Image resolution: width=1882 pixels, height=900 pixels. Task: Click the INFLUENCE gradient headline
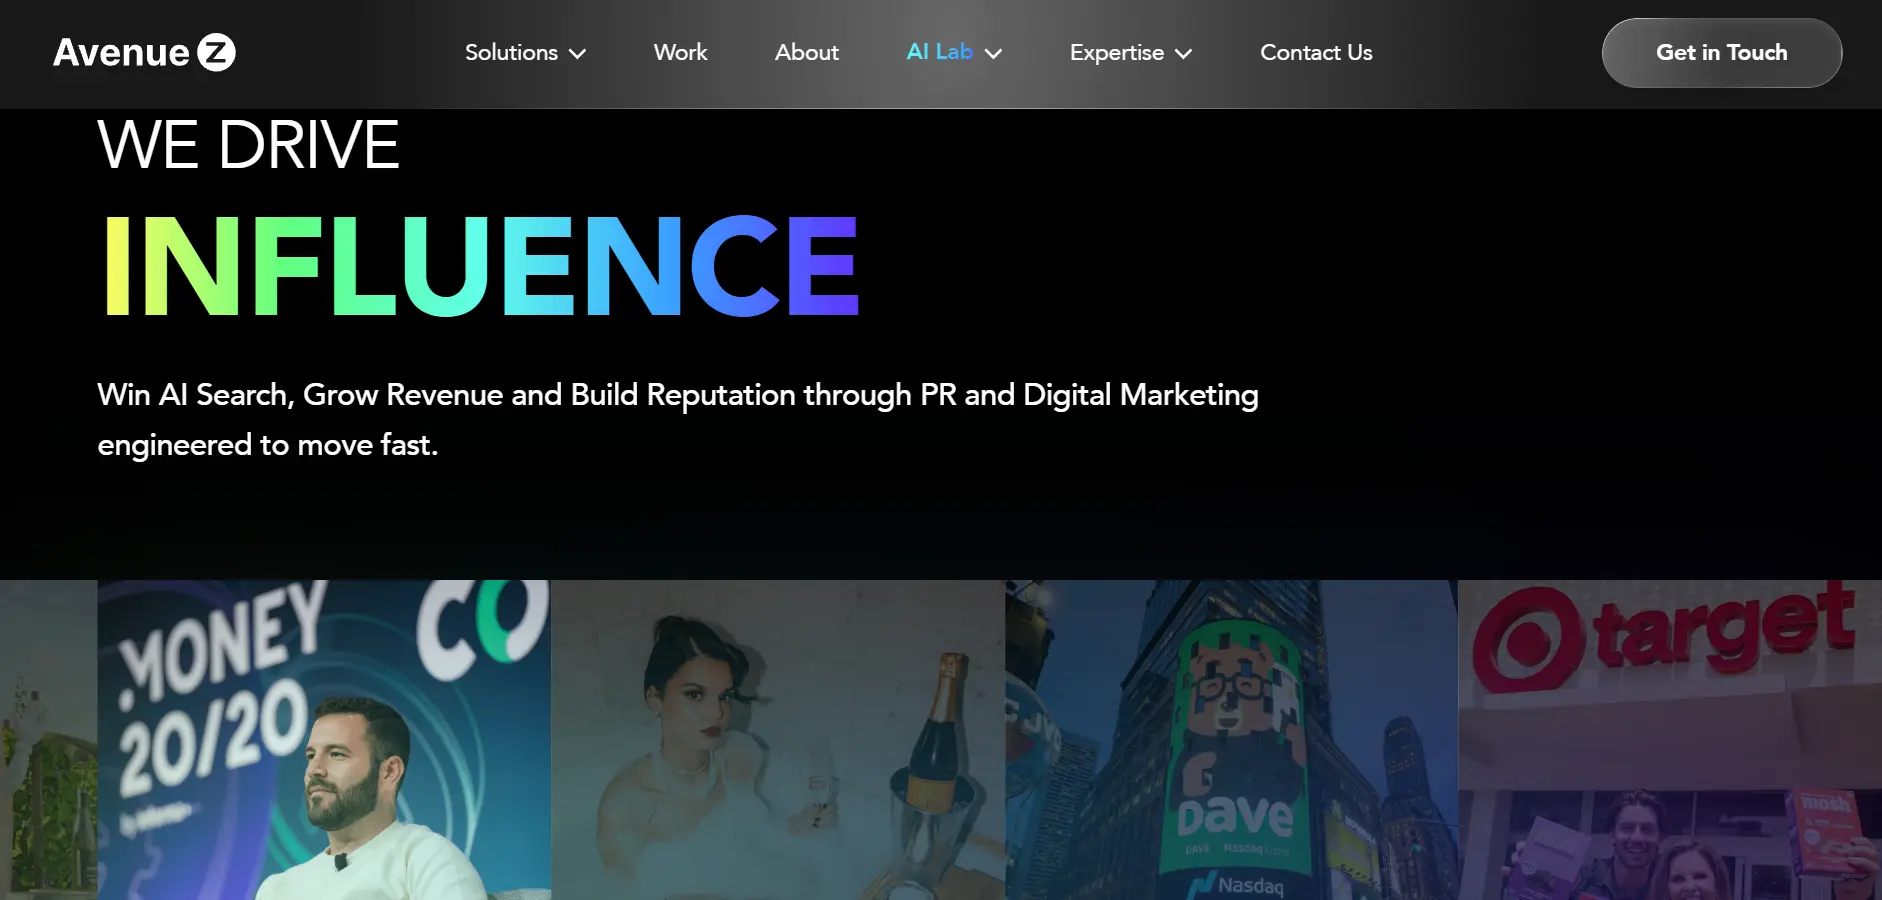point(480,266)
